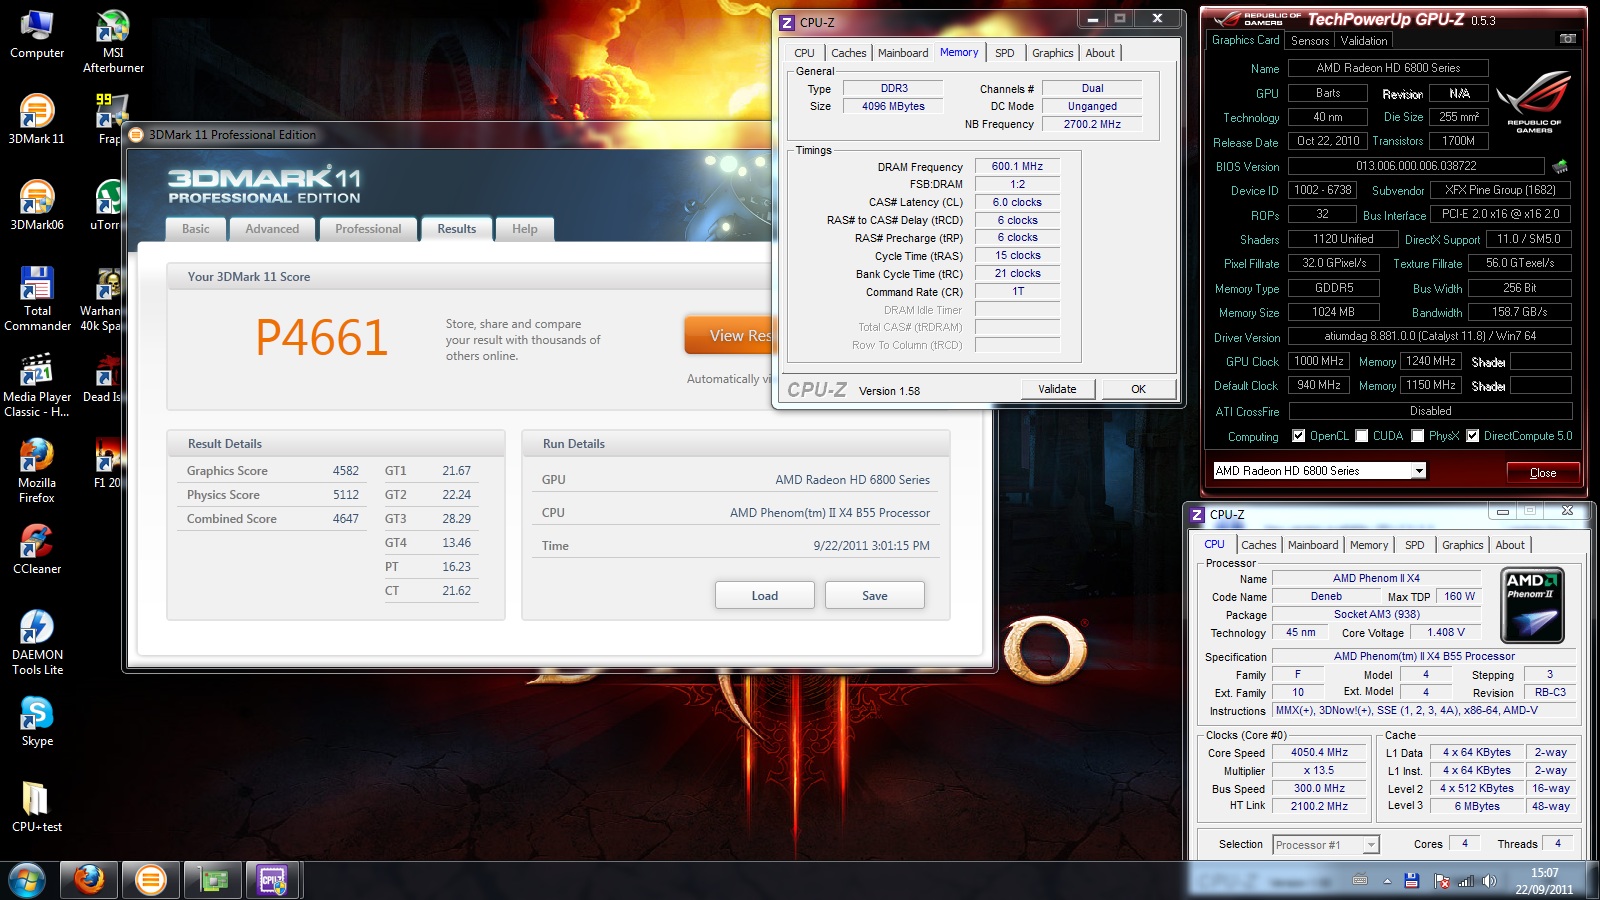This screenshot has height=900, width=1600.
Task: Open the taskbar clock showing 15:07
Action: pos(1544,881)
